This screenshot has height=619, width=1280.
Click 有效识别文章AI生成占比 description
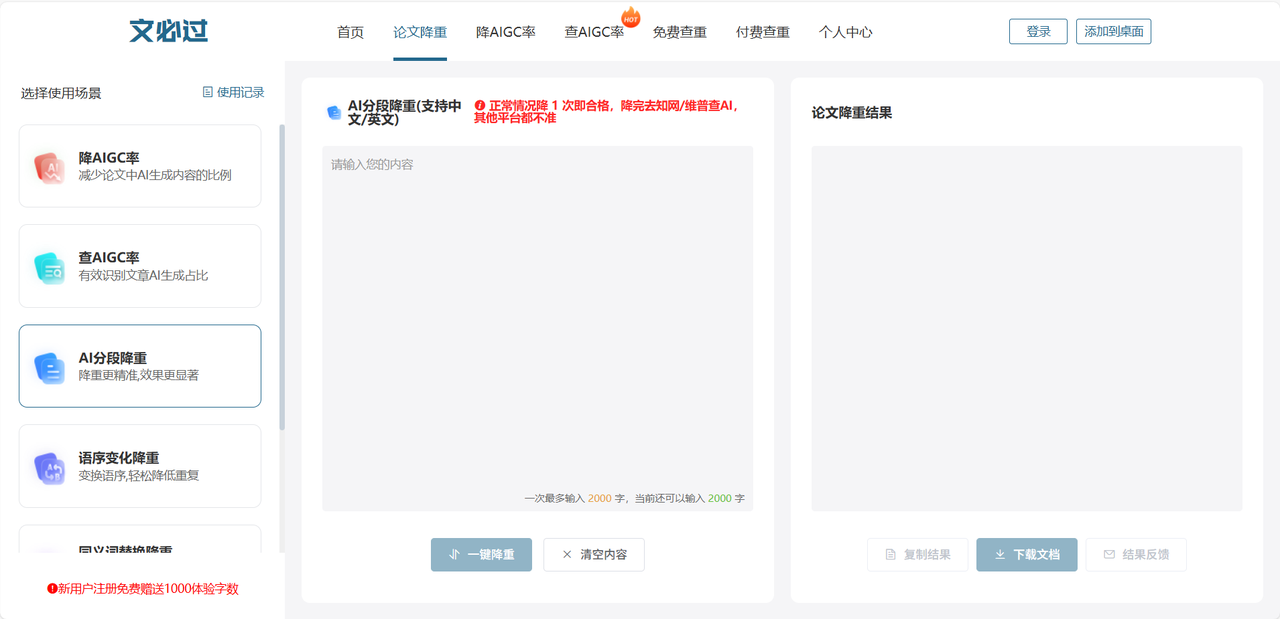143,275
